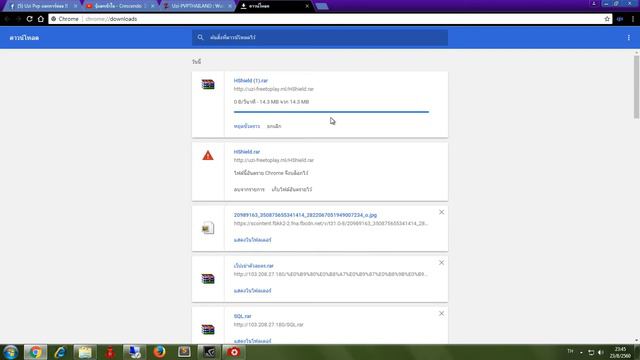Open the Windows Start menu orb
The image size is (640, 360).
pyautogui.click(x=11, y=352)
